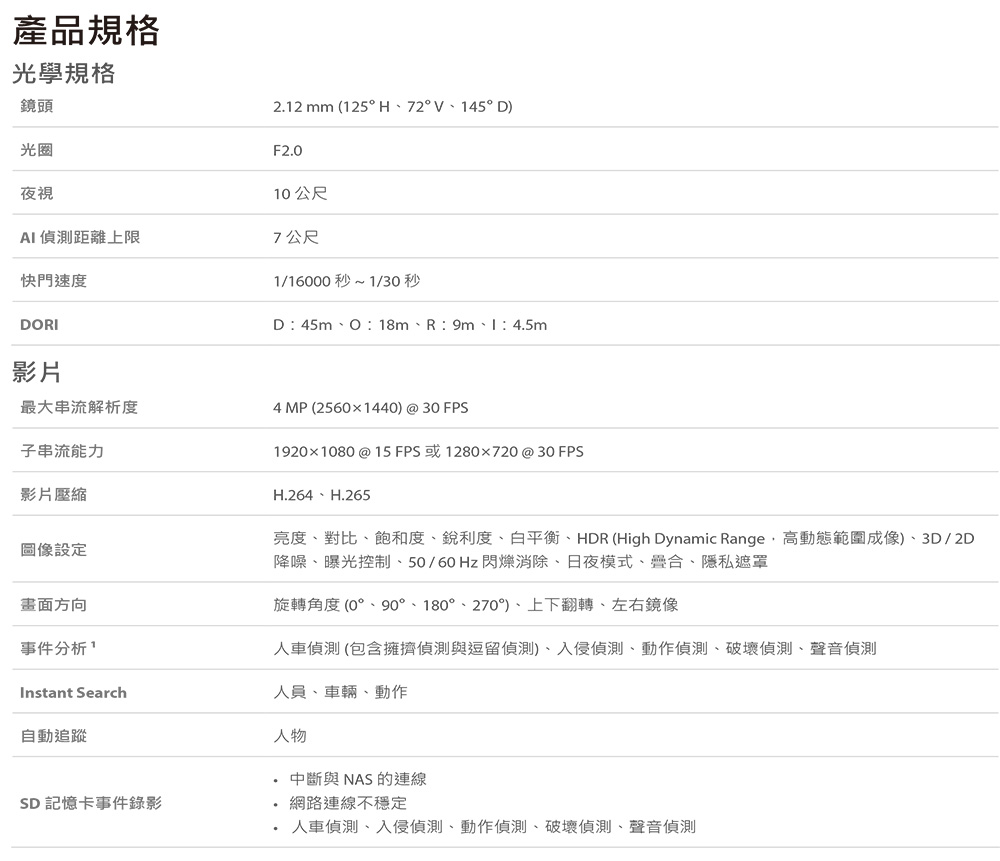Click the 事件分析 footnote superscript 1
The height and width of the screenshot is (861, 1000).
93,645
